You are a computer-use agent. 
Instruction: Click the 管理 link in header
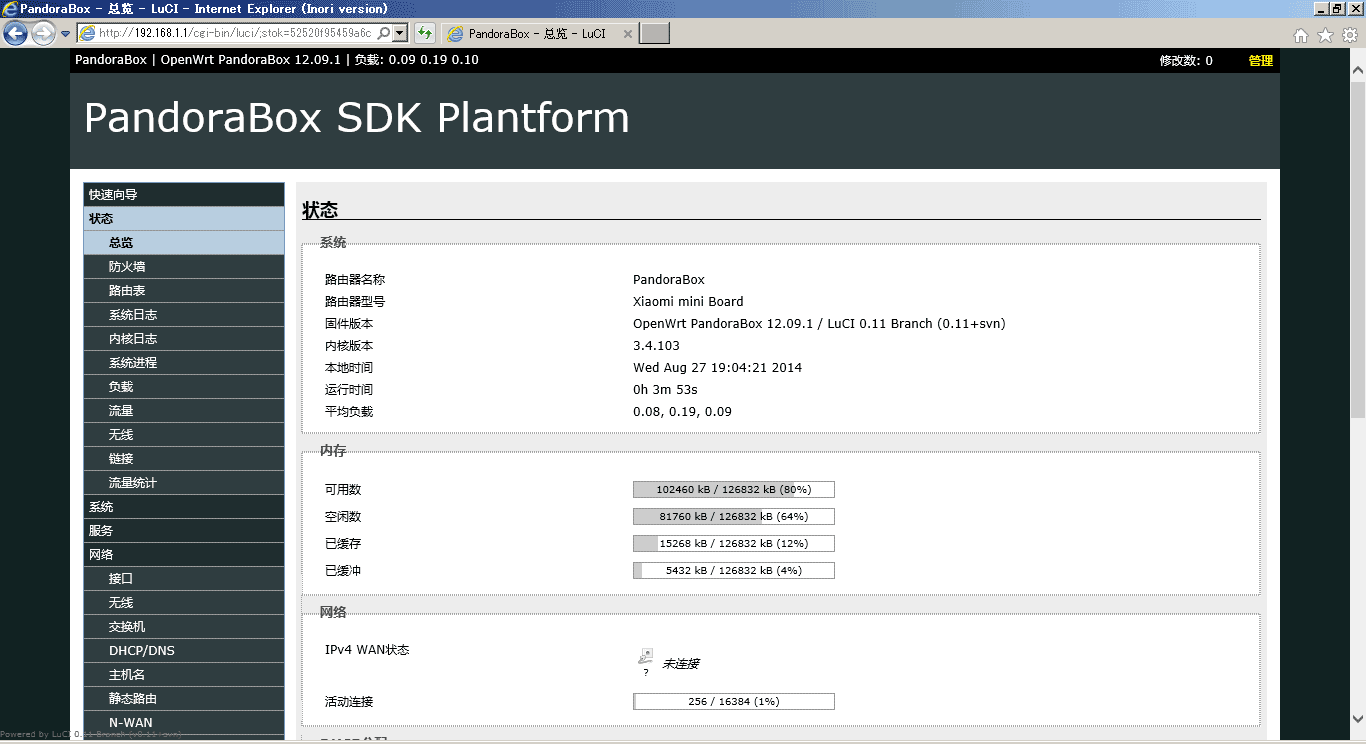click(1261, 60)
